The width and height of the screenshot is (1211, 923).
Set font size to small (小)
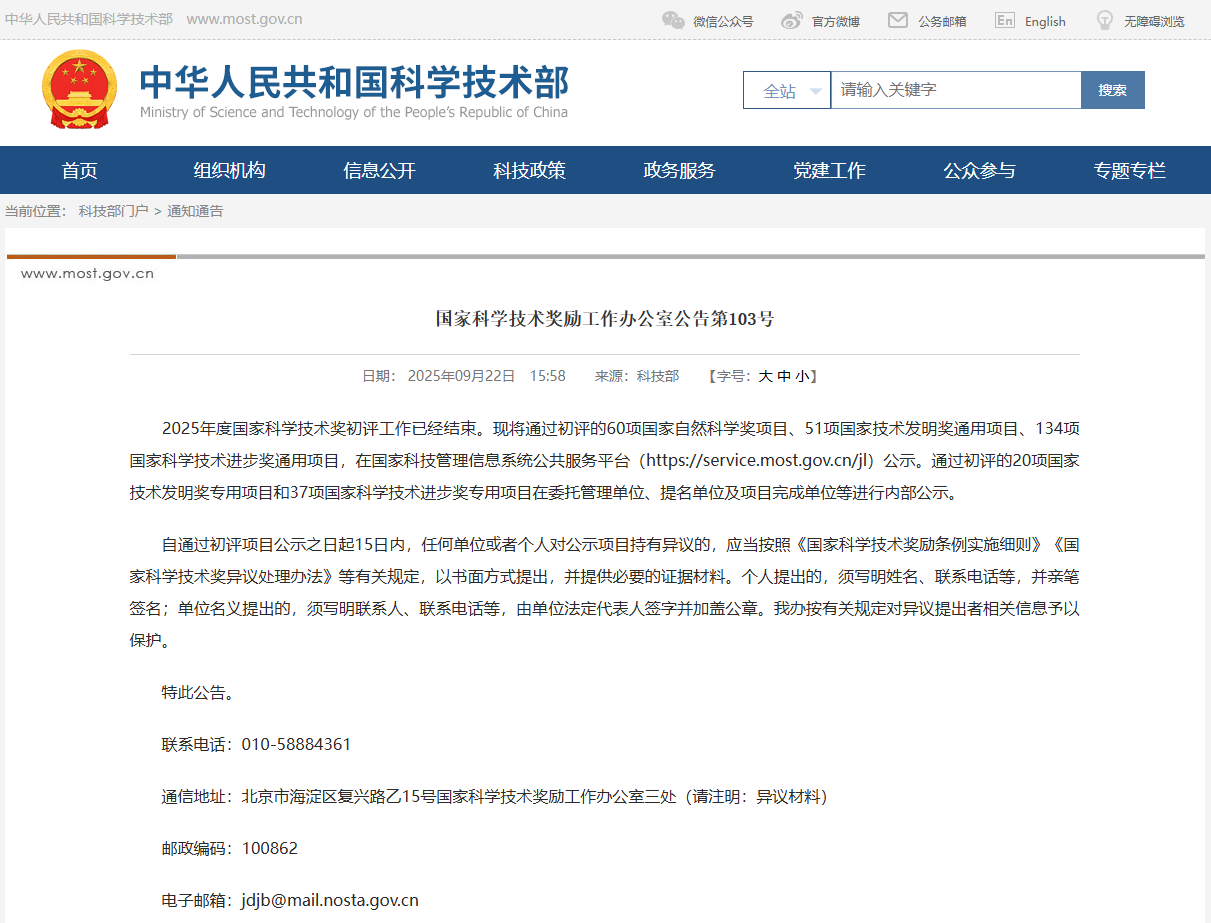point(803,376)
